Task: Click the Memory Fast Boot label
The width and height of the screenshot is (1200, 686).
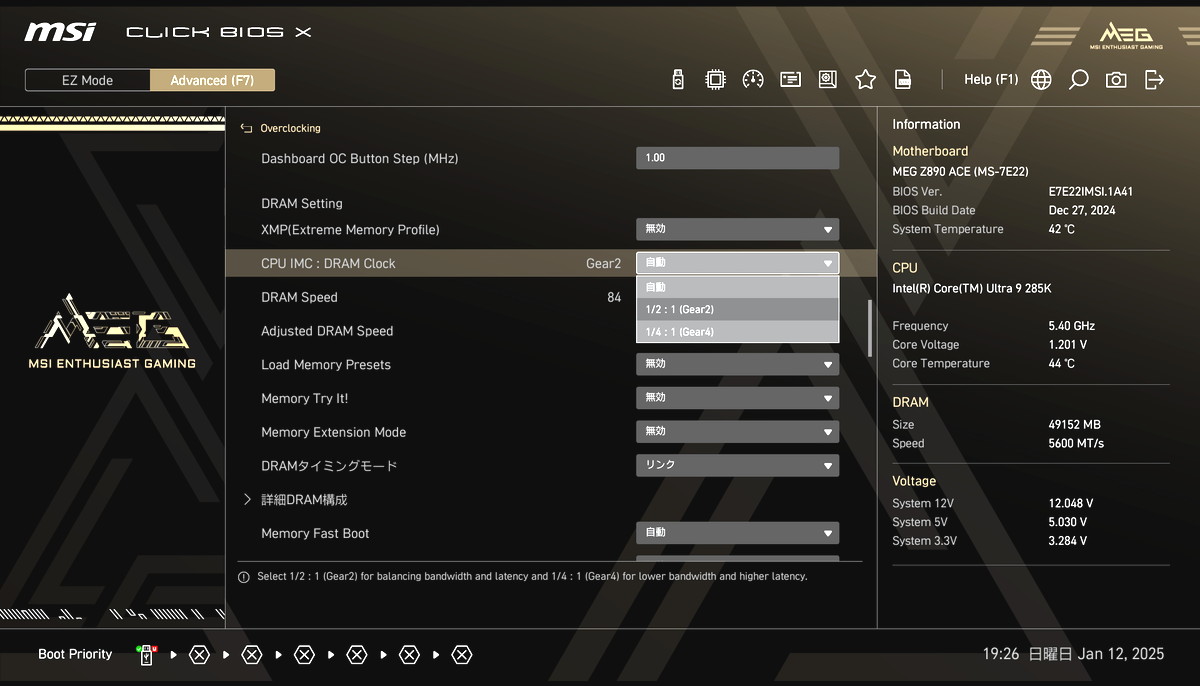Action: click(315, 533)
